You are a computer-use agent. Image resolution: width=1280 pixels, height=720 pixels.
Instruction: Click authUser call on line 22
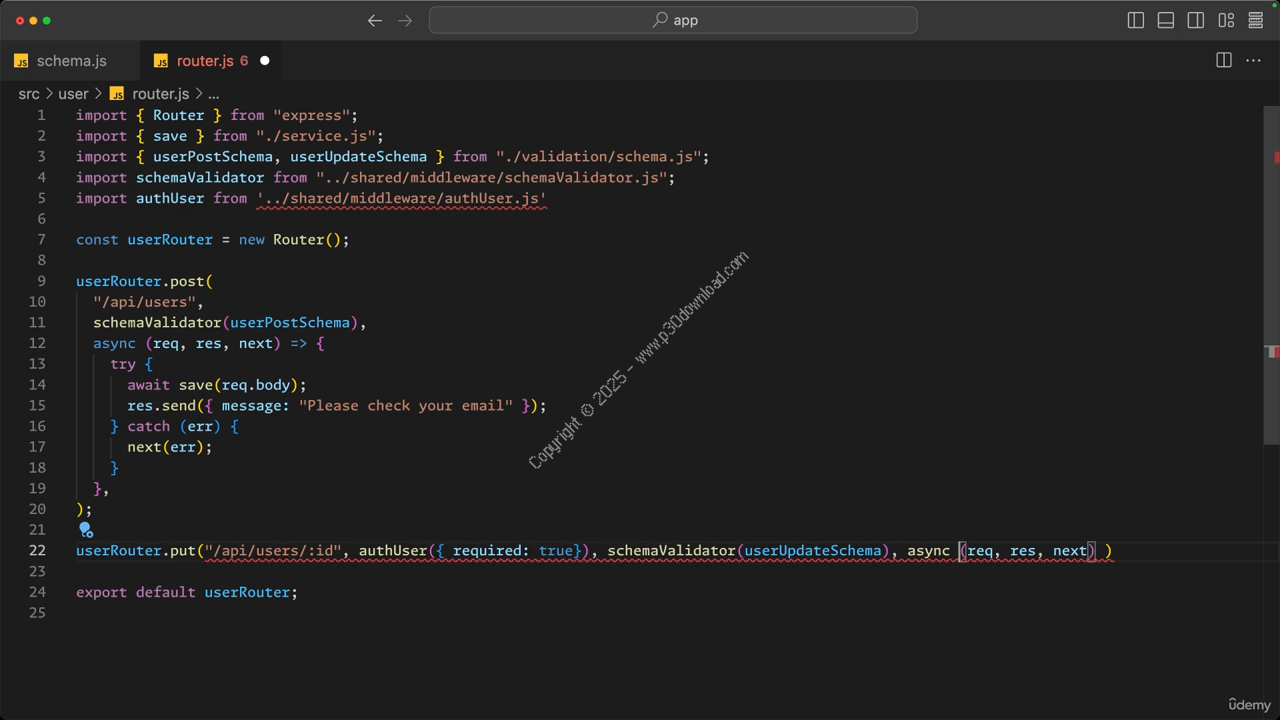393,551
